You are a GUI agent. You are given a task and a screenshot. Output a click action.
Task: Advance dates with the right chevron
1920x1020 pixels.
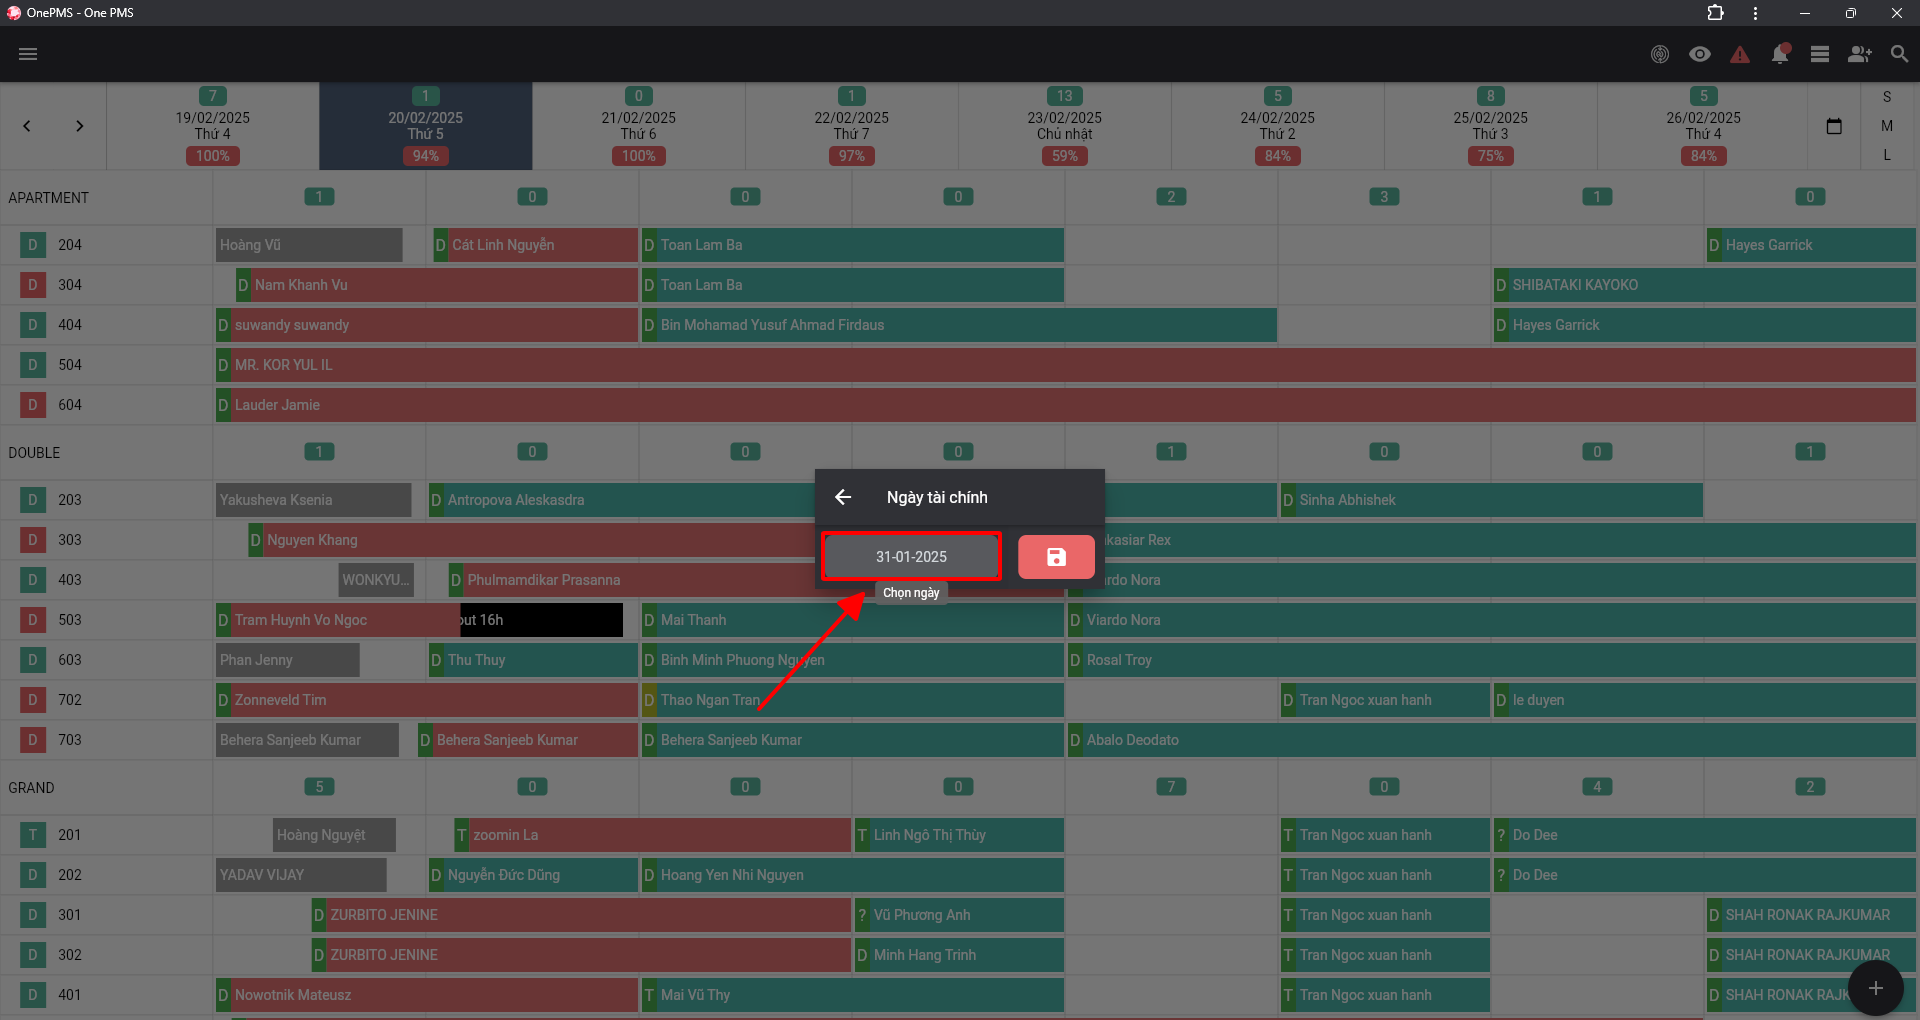tap(79, 126)
